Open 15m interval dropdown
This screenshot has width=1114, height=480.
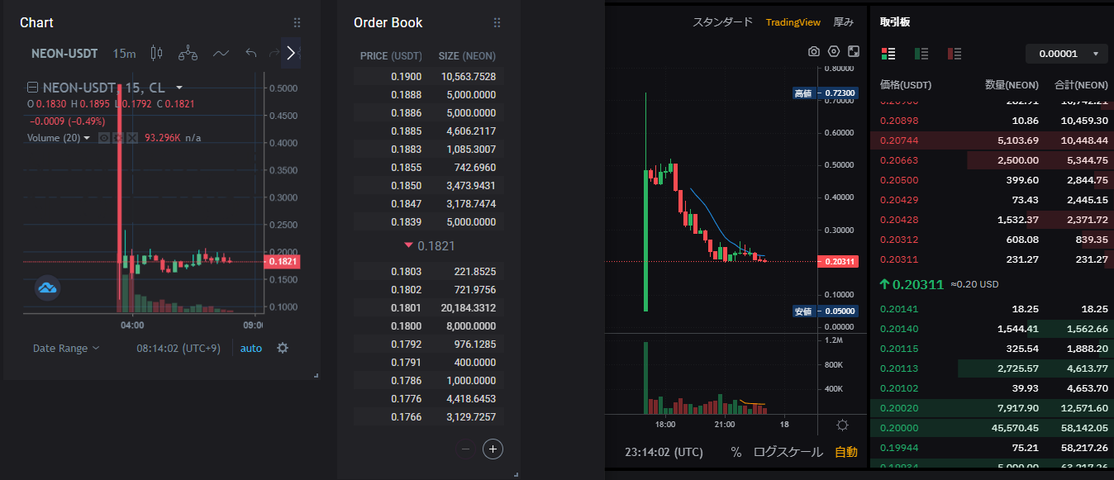click(x=124, y=53)
